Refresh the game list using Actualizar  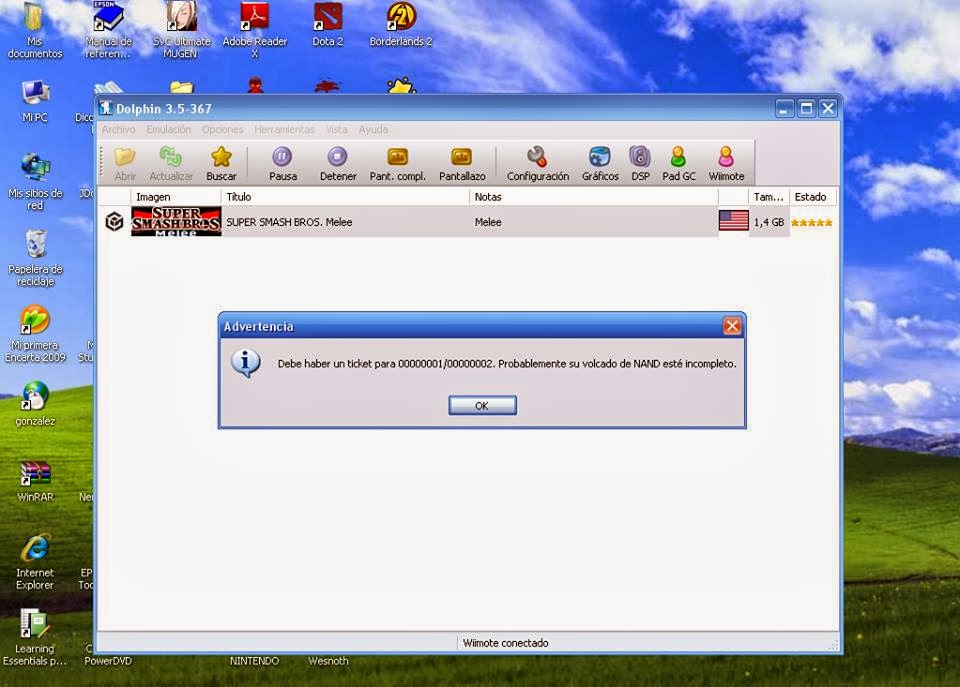[x=170, y=160]
